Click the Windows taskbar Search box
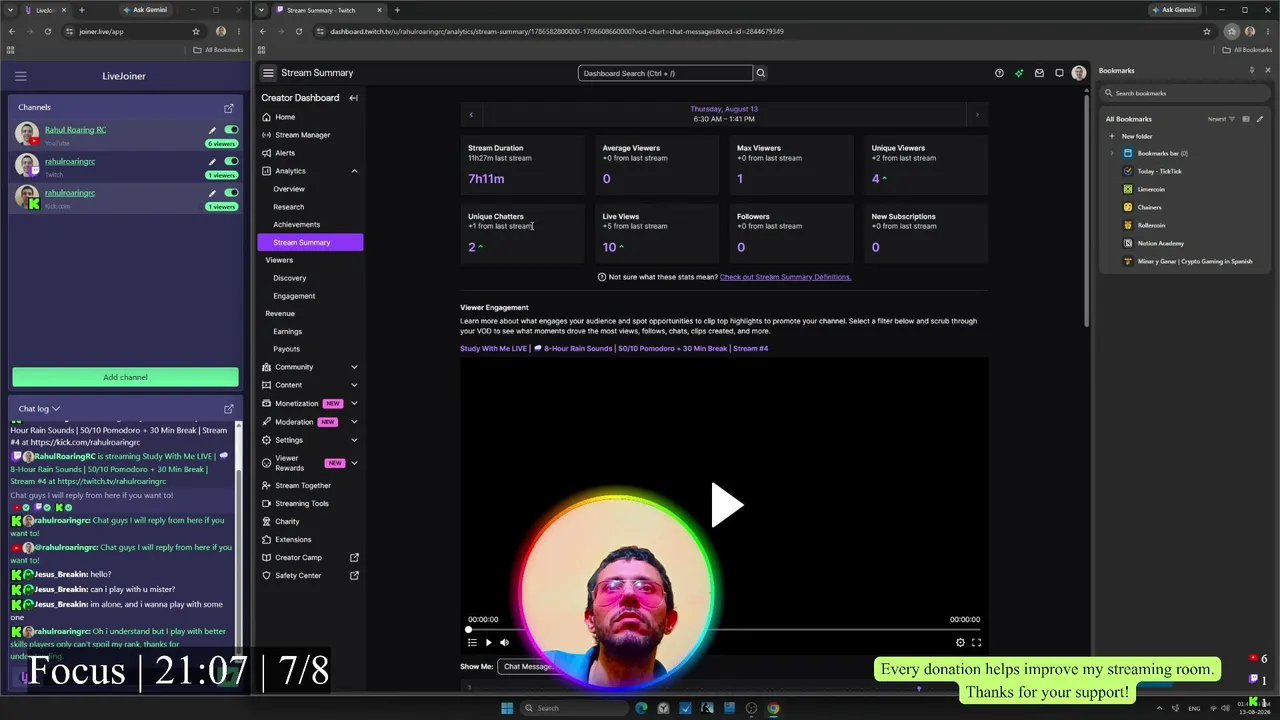 pos(575,708)
